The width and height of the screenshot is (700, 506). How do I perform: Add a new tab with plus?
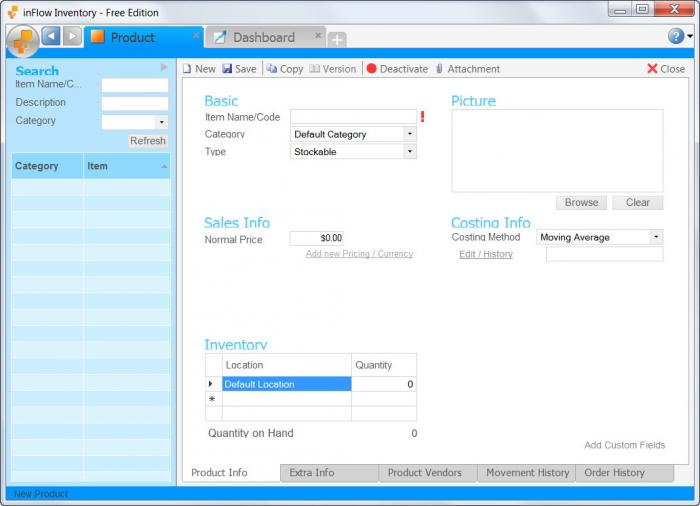coord(337,40)
